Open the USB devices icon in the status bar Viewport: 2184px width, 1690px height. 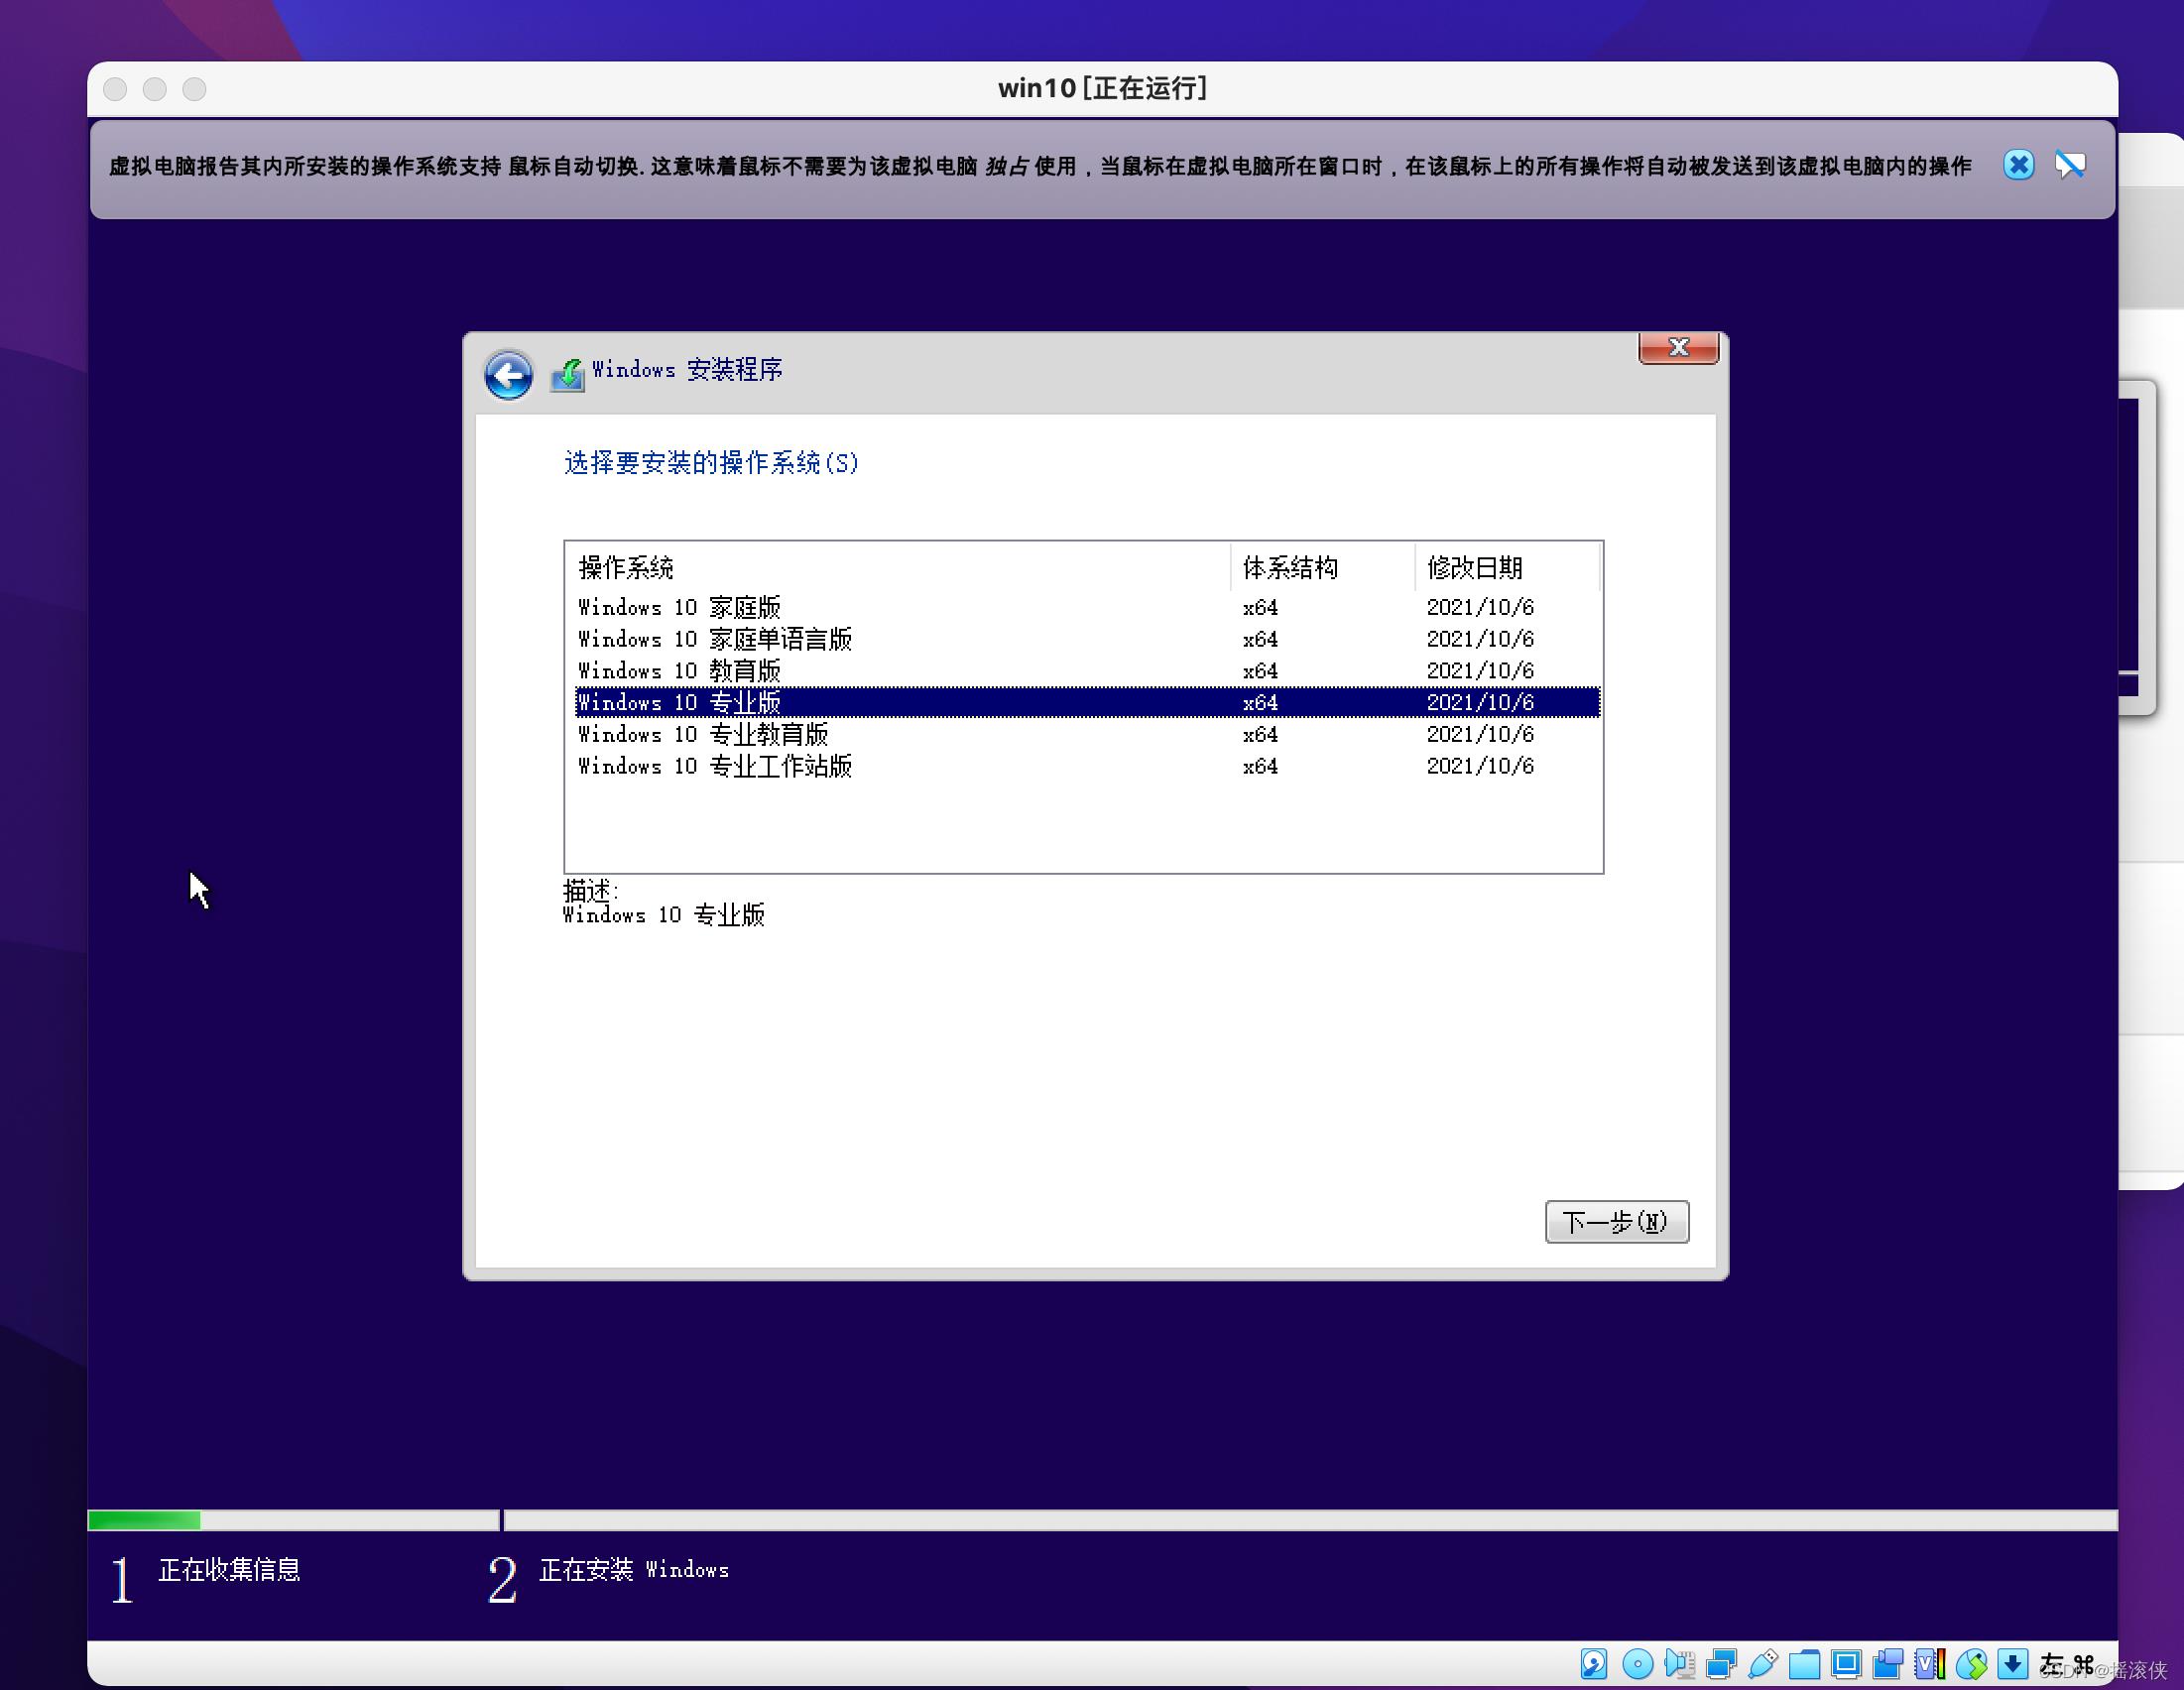[x=1763, y=1664]
